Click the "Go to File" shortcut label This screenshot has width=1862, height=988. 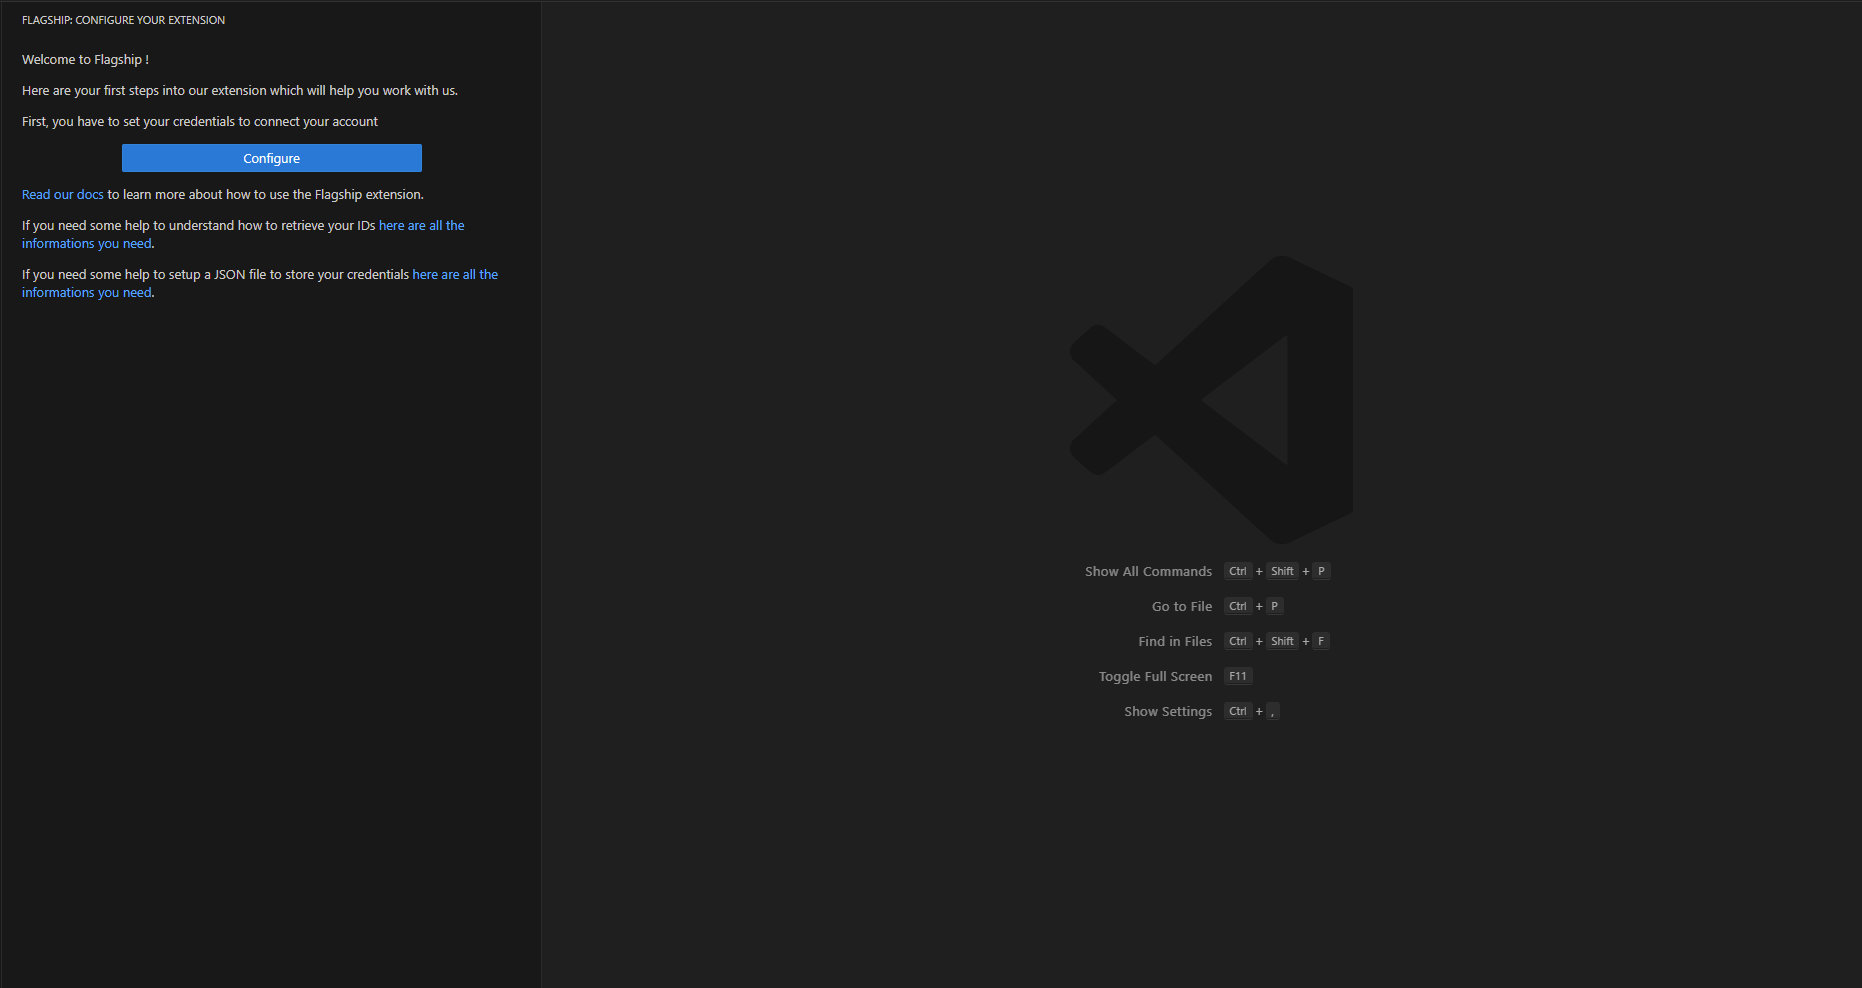[1182, 607]
